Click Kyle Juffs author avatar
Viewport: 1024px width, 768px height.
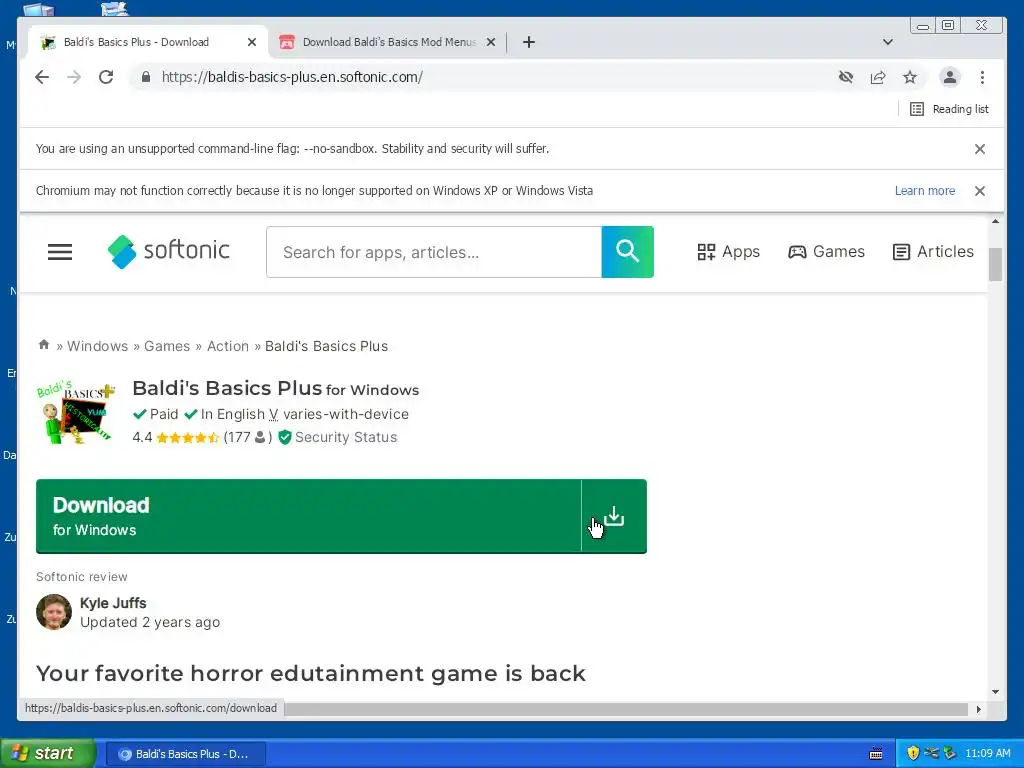pyautogui.click(x=54, y=612)
